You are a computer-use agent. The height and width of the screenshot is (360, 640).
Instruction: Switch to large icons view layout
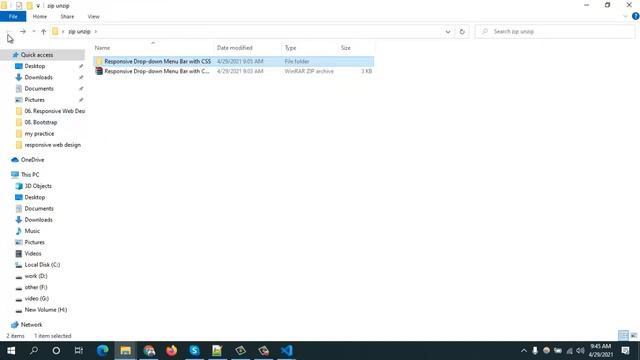634,336
